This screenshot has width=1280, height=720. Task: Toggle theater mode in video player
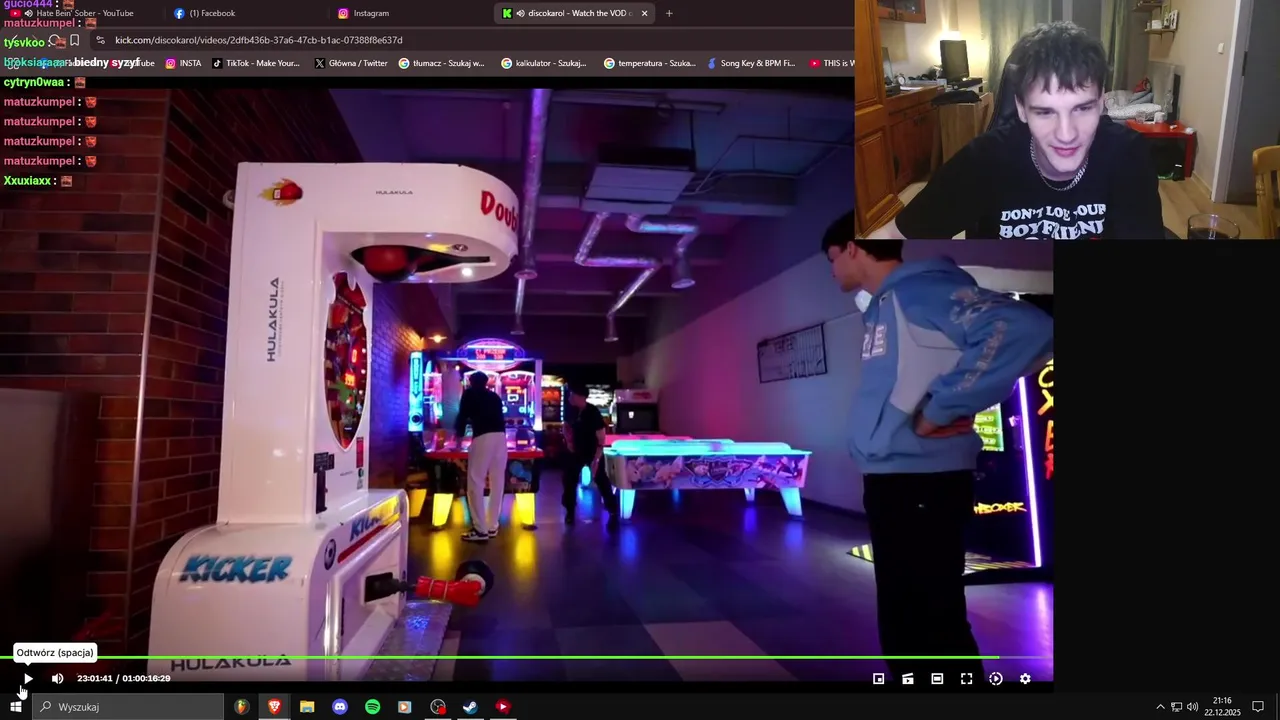pyautogui.click(x=937, y=679)
